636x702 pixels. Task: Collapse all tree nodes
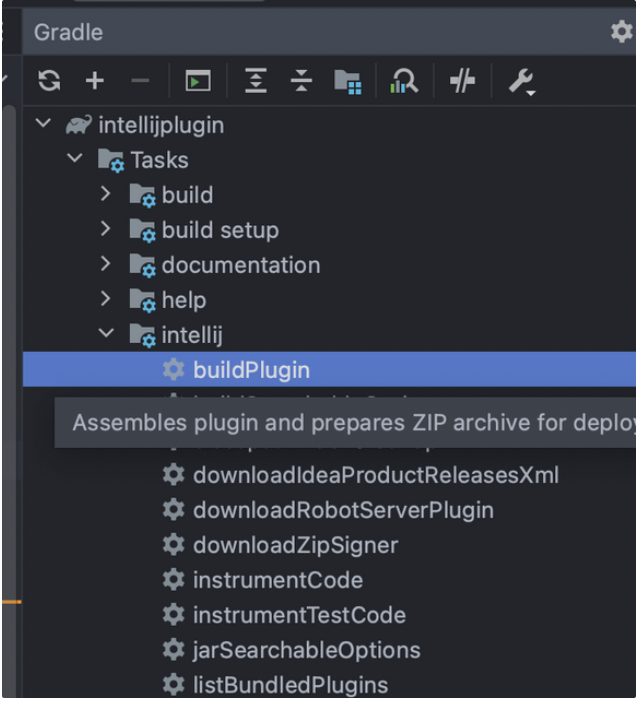[301, 81]
